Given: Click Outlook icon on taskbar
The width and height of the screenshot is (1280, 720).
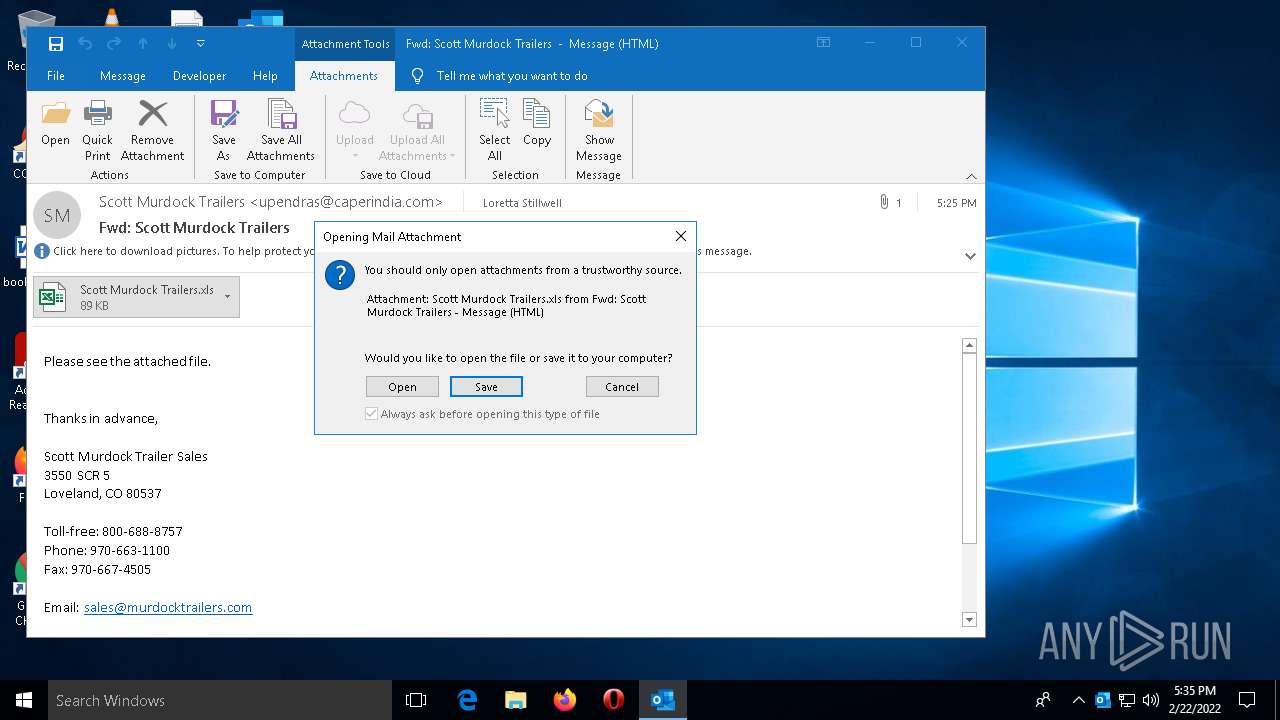Looking at the screenshot, I should (663, 700).
